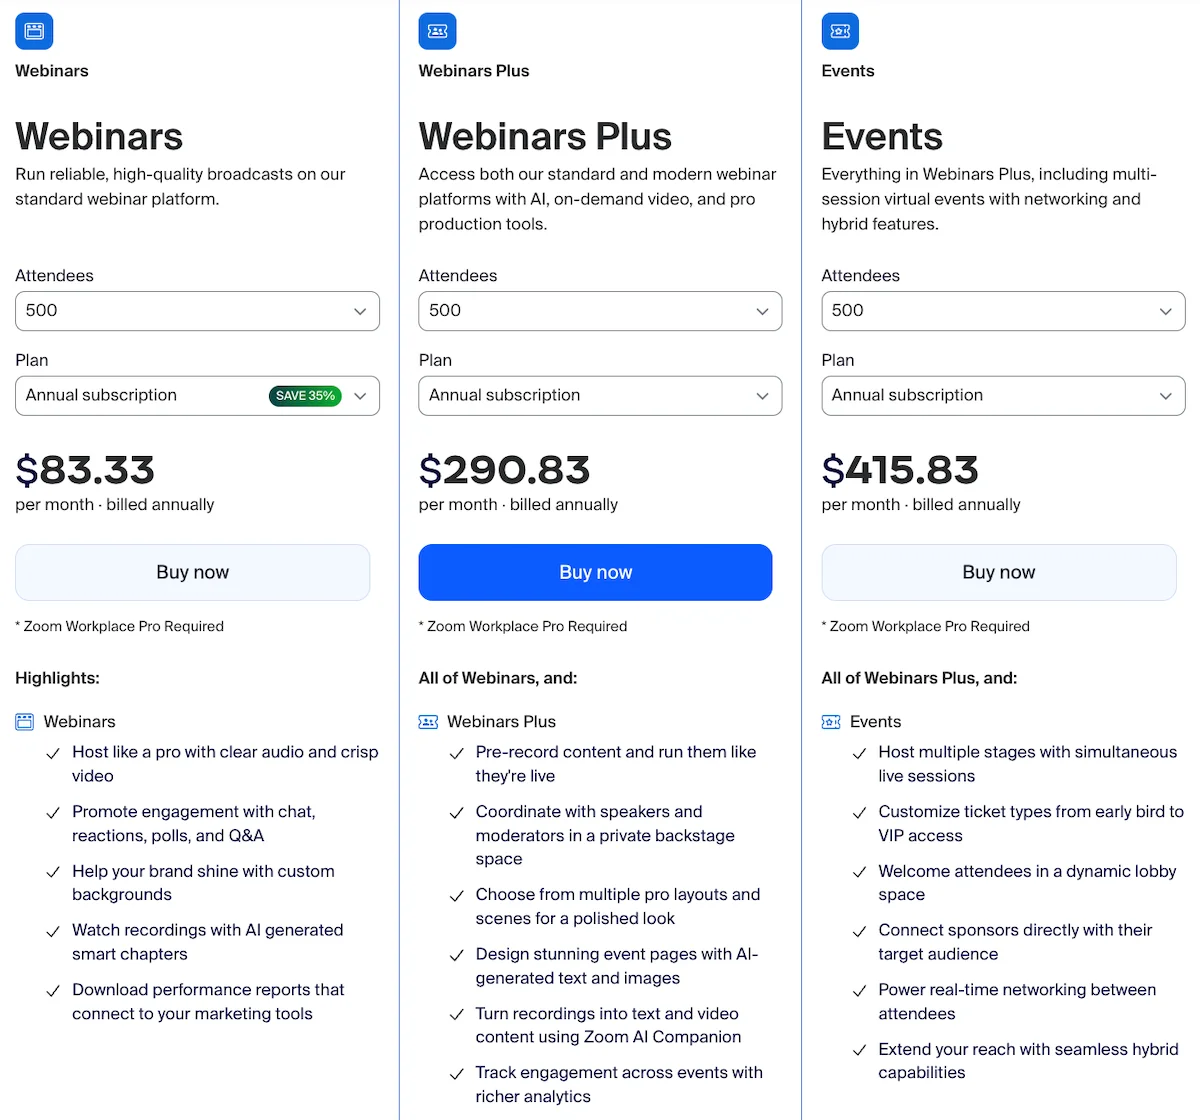
Task: Click the checkmark beside 'Watch recordings with AI generated smart chapters'
Action: tap(53, 931)
